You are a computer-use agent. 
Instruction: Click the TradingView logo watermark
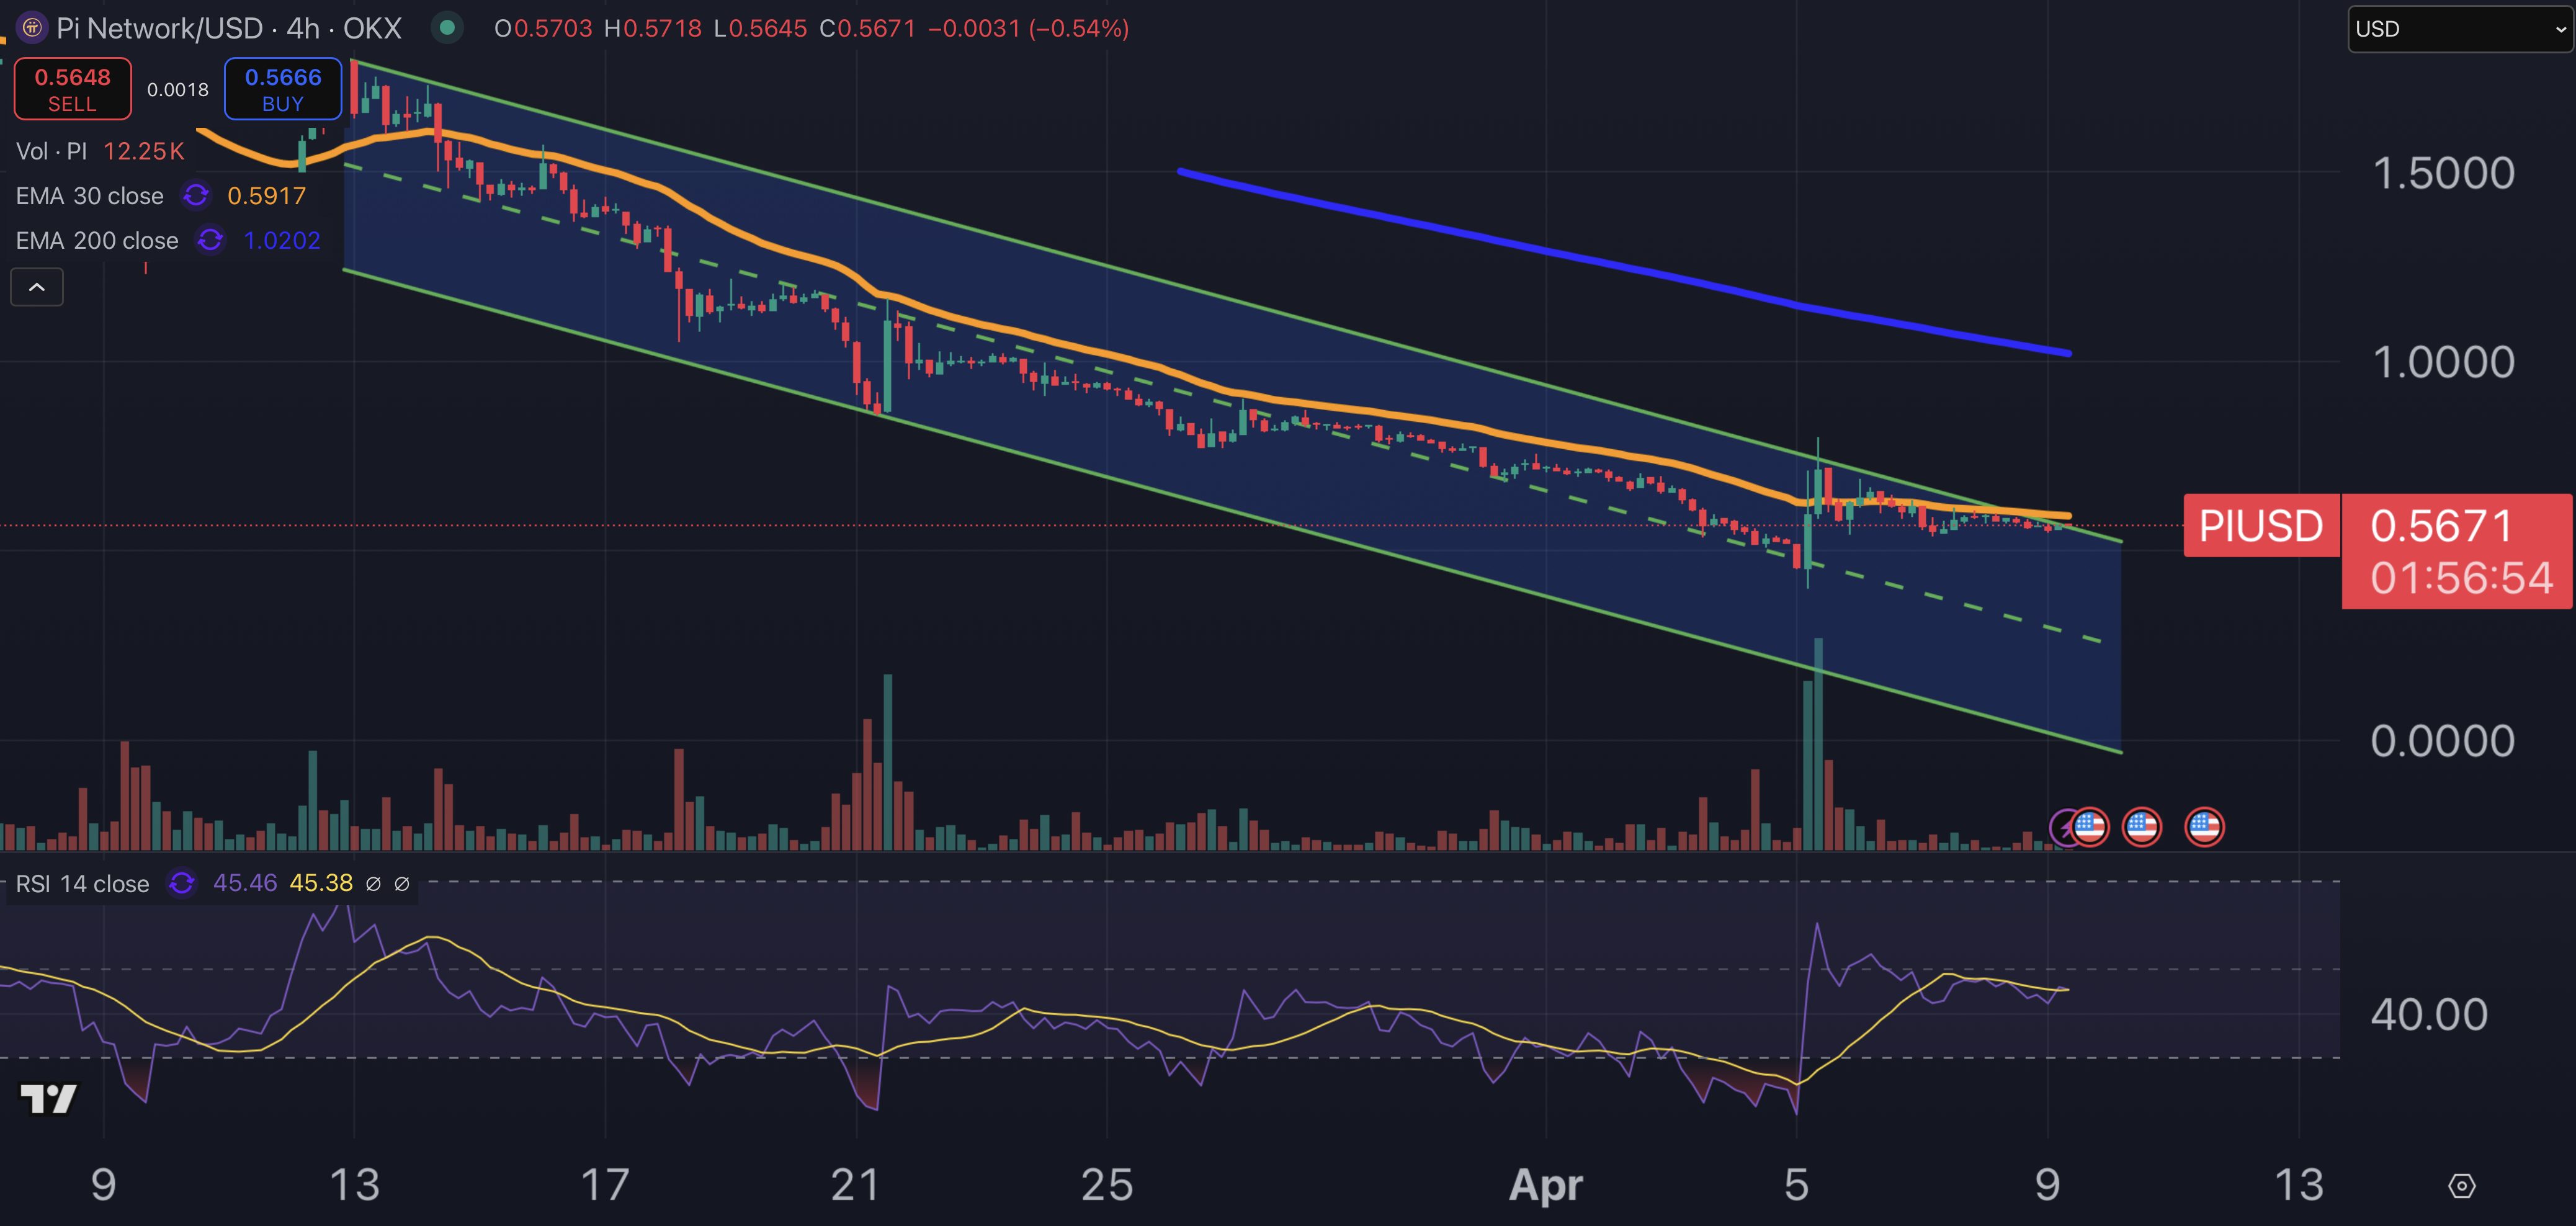click(x=48, y=1098)
